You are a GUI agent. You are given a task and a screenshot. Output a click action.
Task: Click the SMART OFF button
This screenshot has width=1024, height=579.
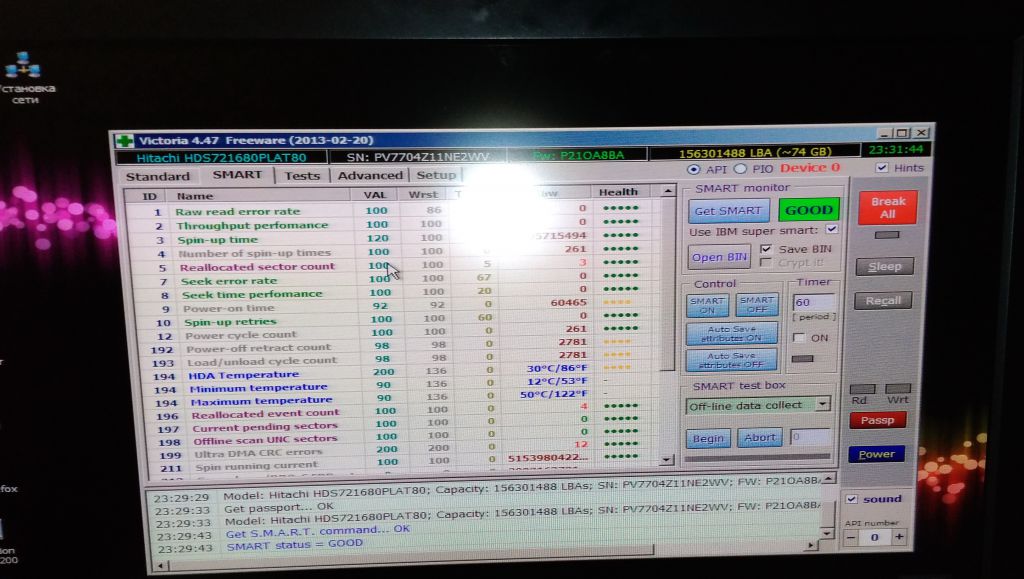pos(757,305)
